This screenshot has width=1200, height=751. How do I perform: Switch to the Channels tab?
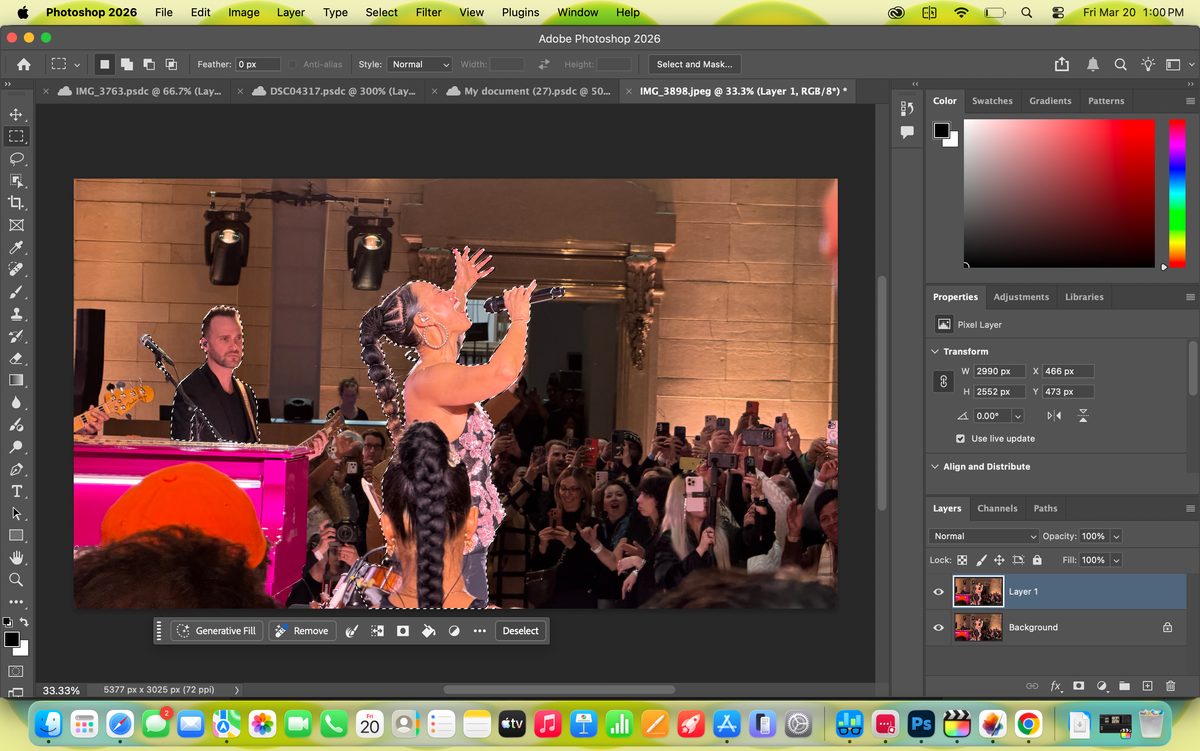(x=997, y=508)
